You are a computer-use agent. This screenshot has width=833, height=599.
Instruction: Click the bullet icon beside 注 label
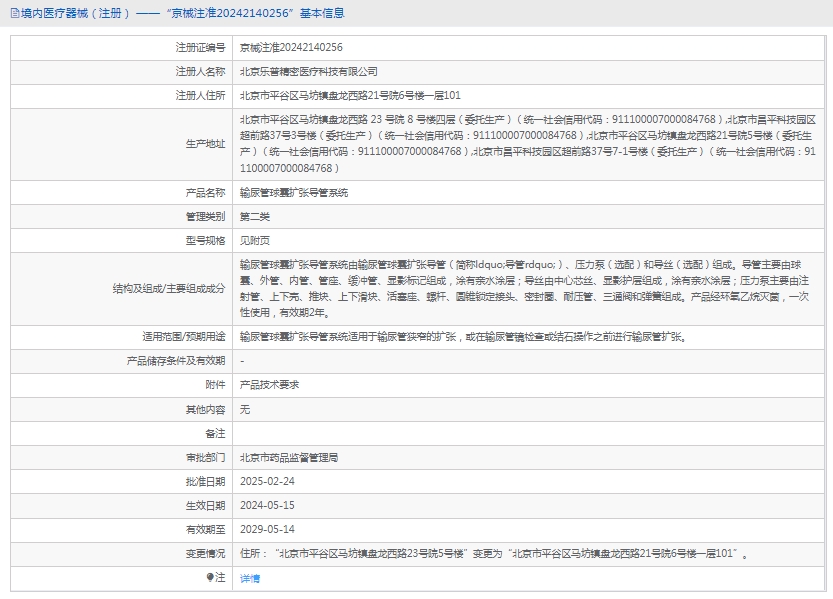(x=211, y=578)
